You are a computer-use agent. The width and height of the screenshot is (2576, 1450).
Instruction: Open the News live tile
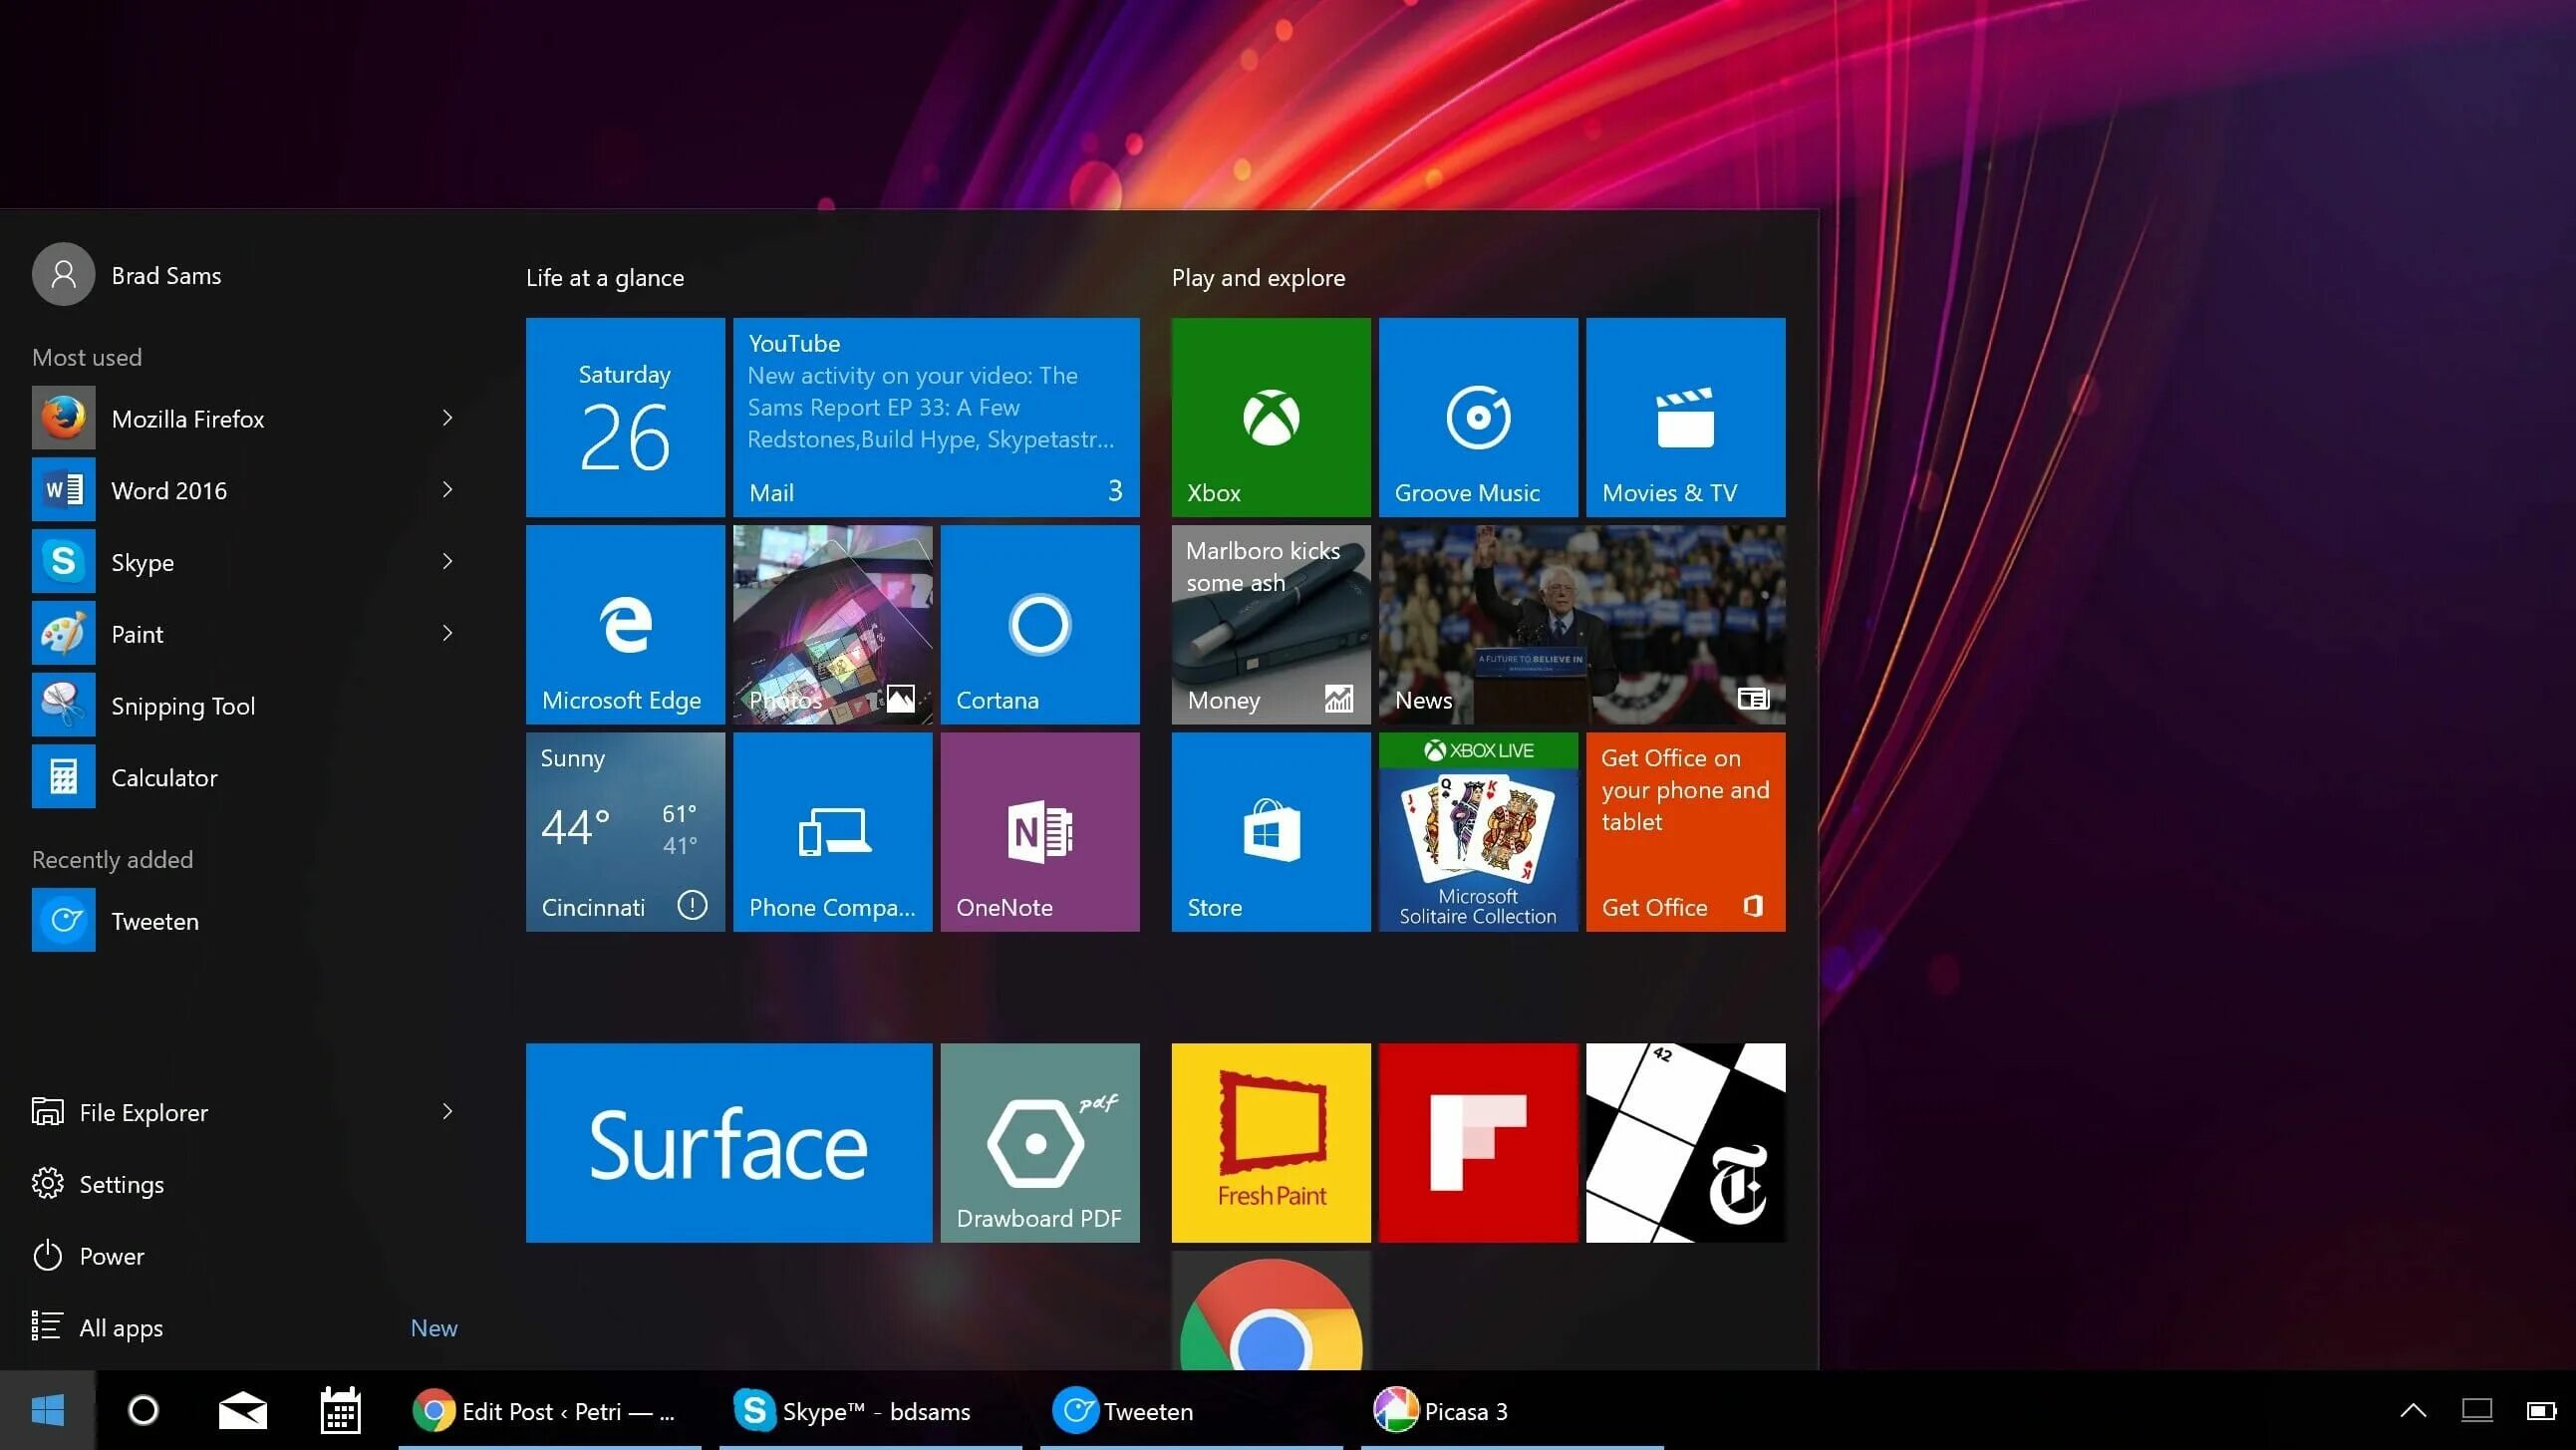[x=1581, y=624]
